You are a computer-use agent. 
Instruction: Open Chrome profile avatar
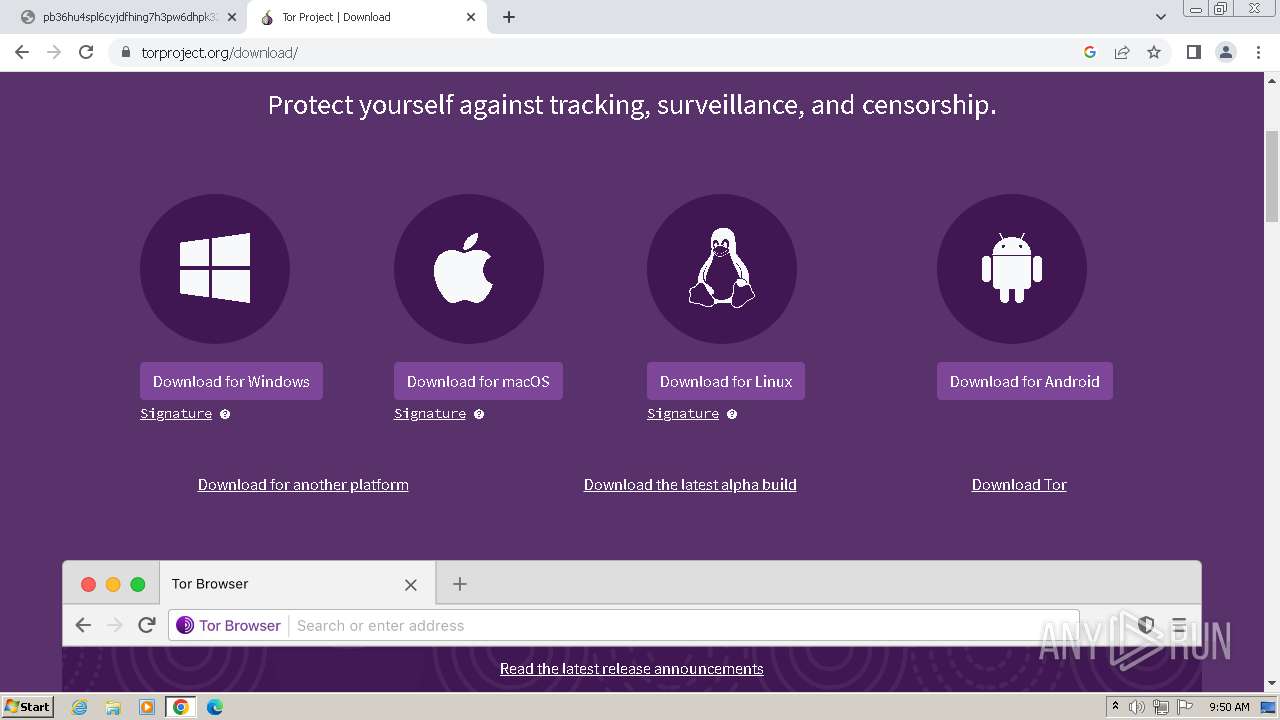tap(1225, 52)
